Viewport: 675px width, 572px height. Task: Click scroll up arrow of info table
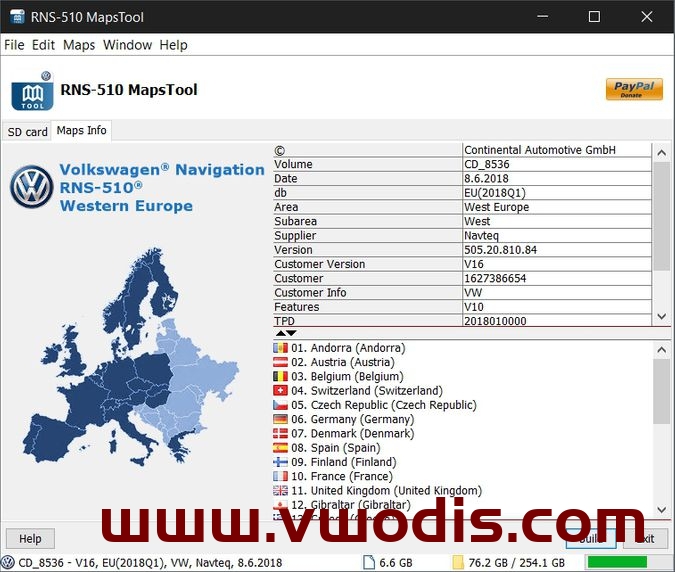662,152
